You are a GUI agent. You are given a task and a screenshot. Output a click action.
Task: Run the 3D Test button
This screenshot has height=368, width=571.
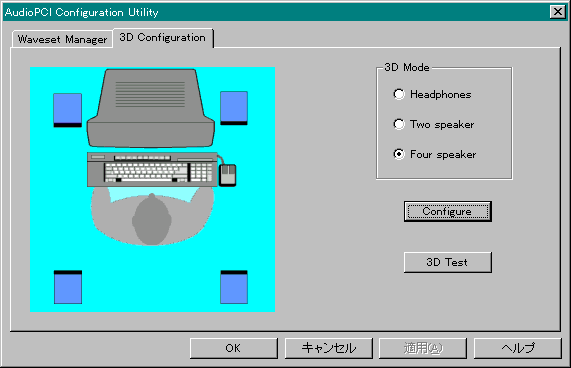tap(448, 262)
